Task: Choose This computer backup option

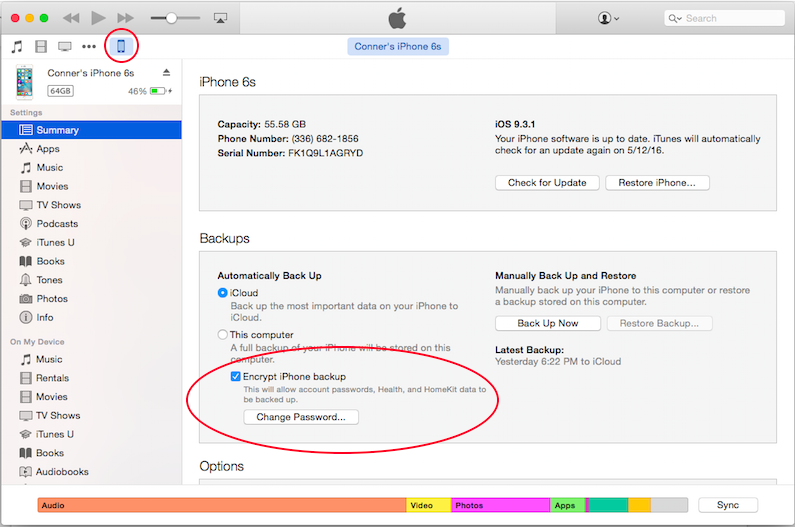Action: click(223, 335)
